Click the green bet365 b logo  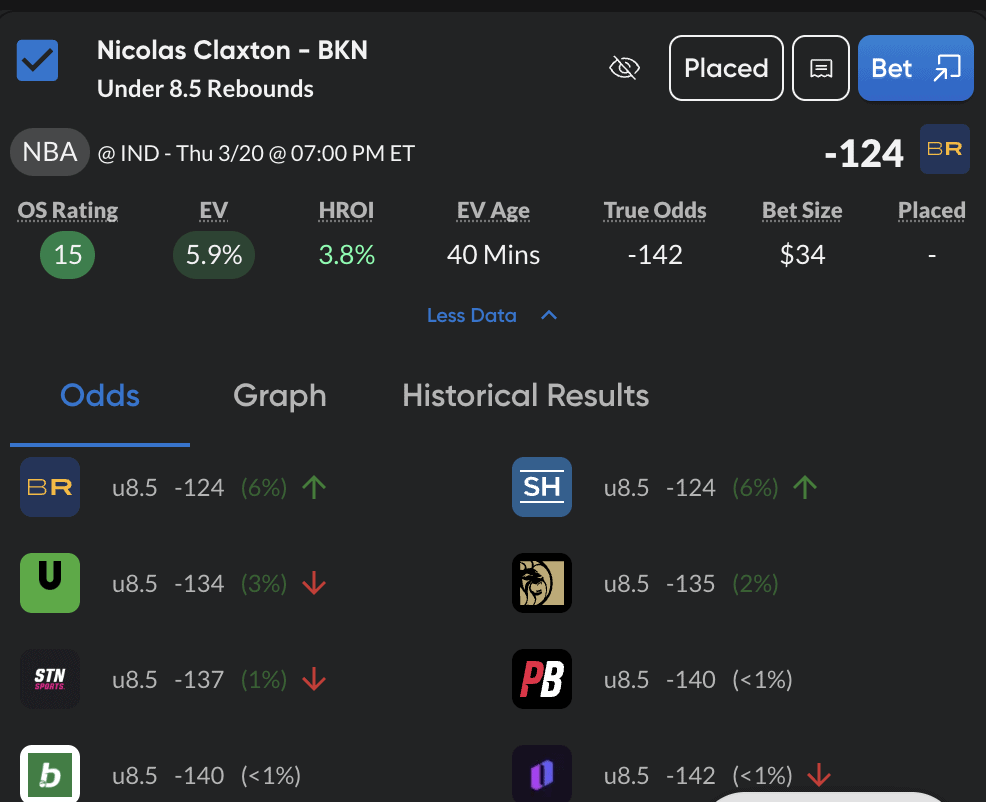(50, 774)
